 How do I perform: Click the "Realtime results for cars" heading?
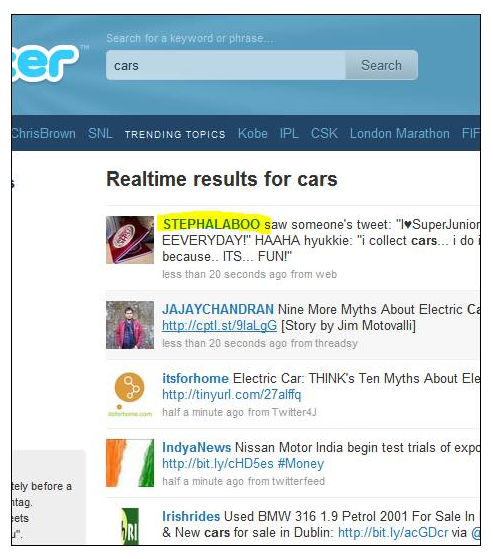(x=222, y=179)
